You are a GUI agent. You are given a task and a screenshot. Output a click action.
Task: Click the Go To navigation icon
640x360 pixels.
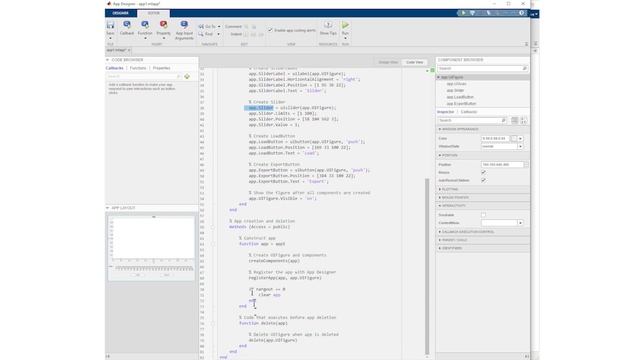coord(201,27)
